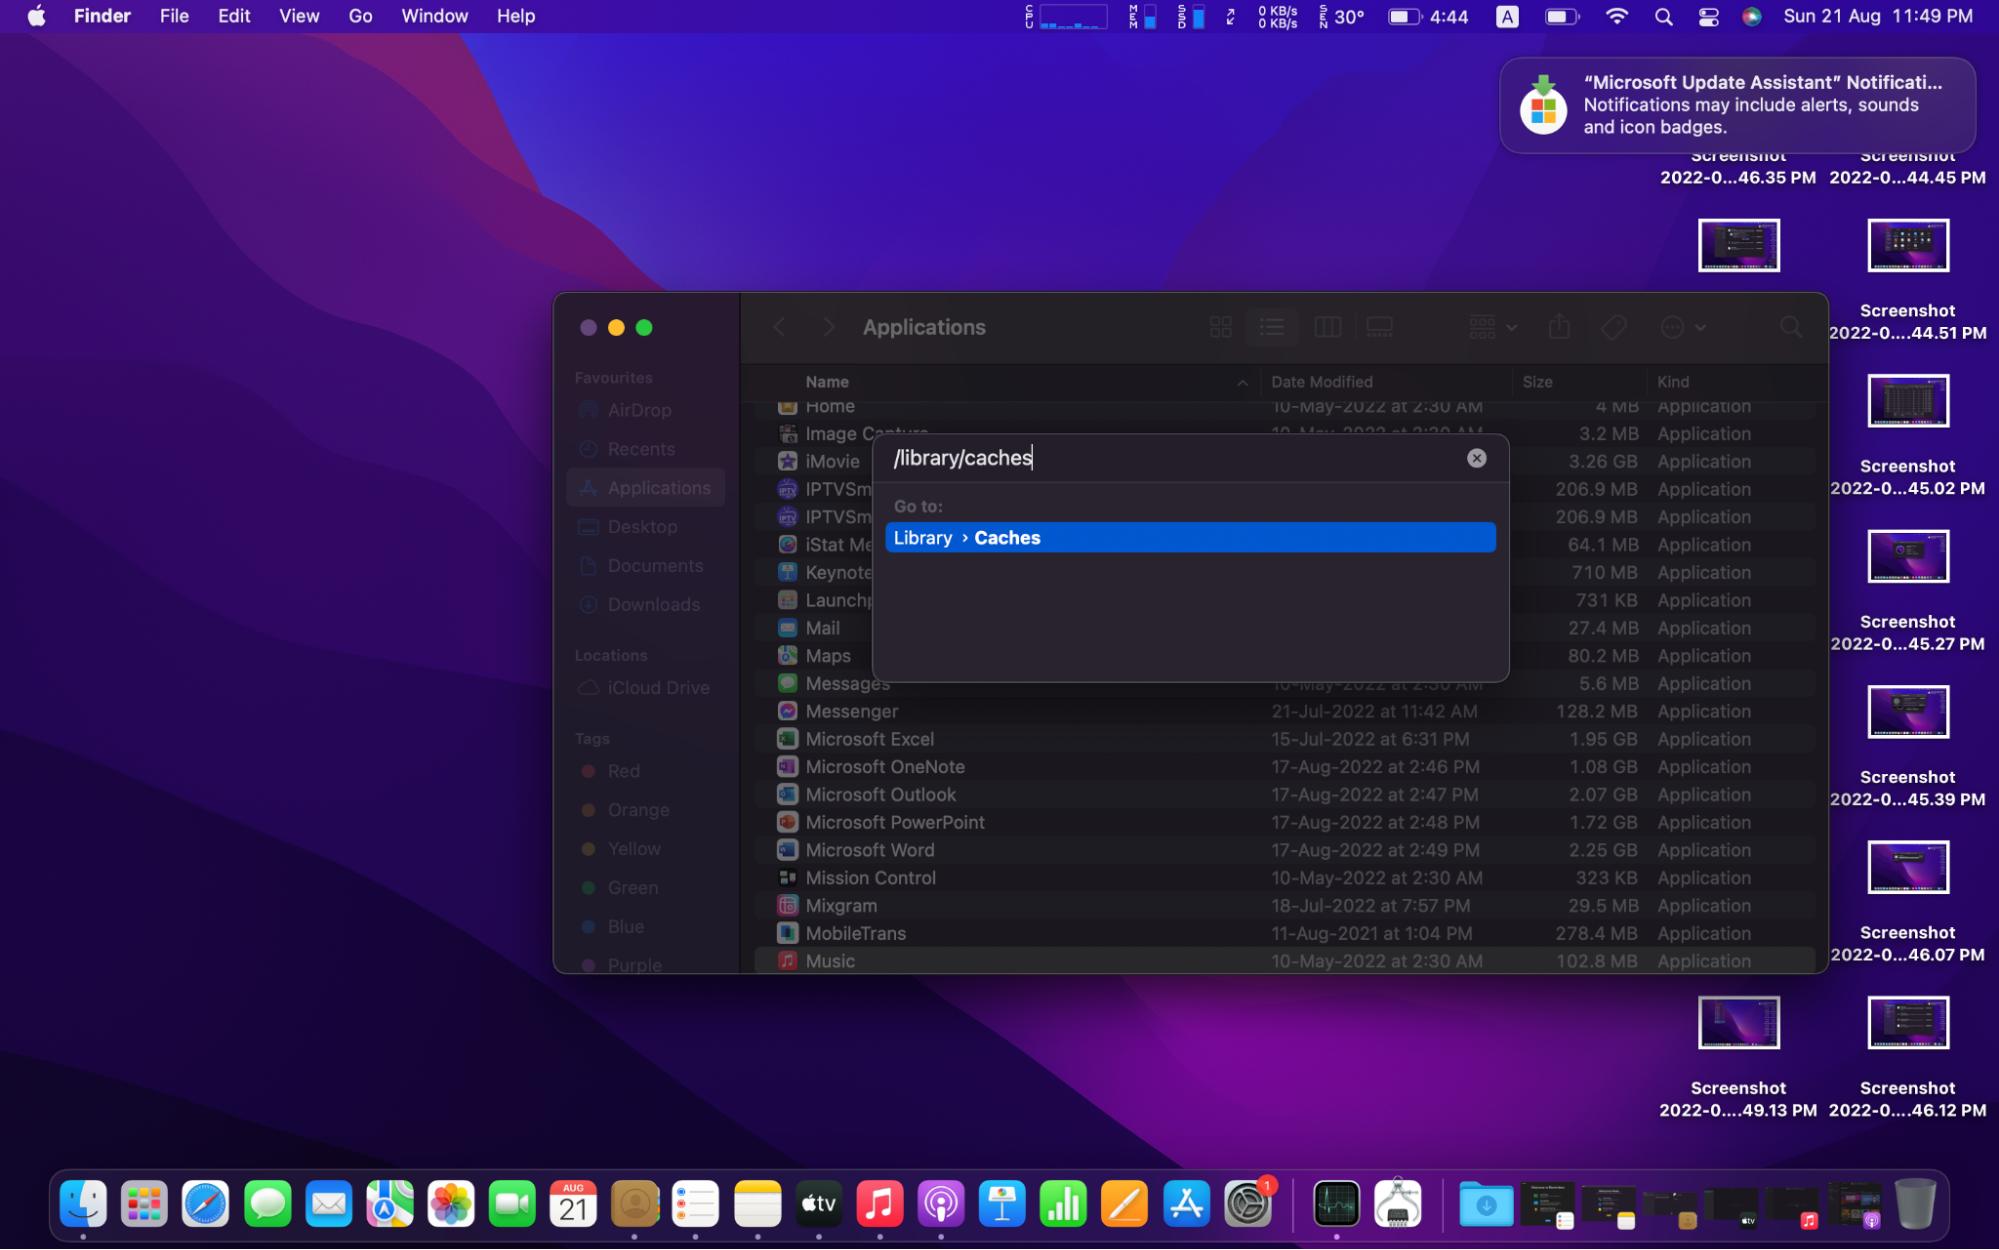Screen dimensions: 1999x1250
Task: Open the Microsoft Update Assistant notification
Action: 1737,105
